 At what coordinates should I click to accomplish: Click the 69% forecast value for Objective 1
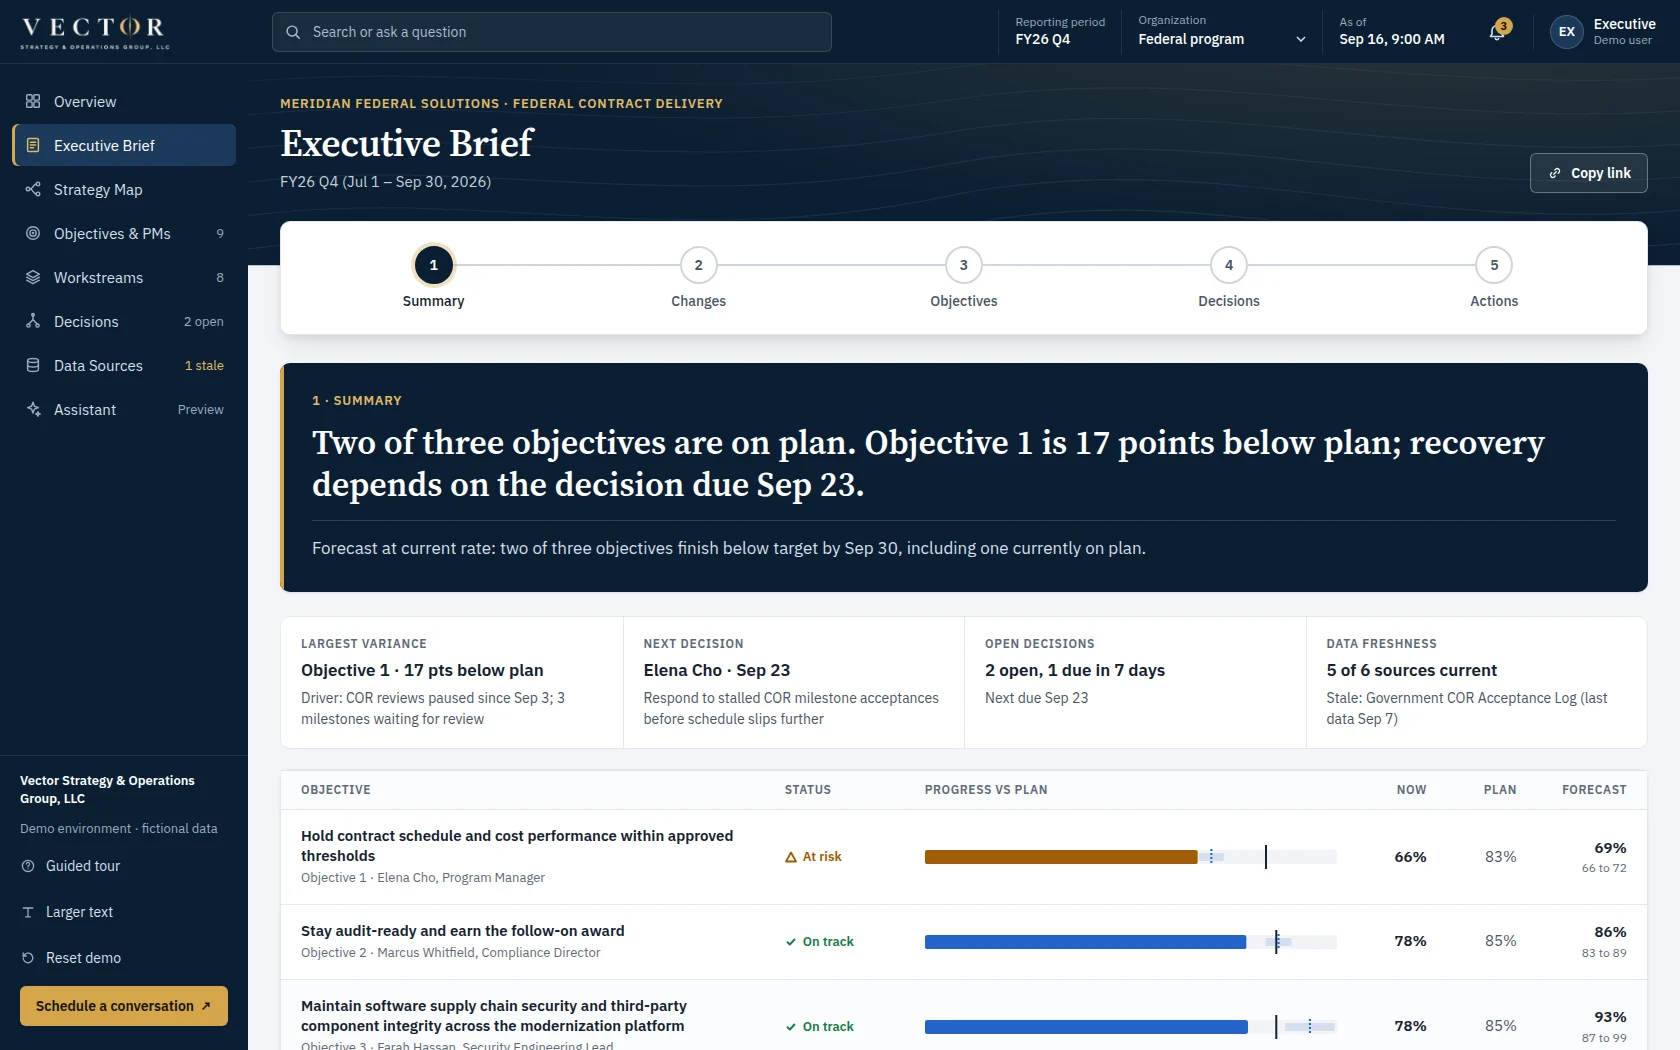(x=1610, y=848)
